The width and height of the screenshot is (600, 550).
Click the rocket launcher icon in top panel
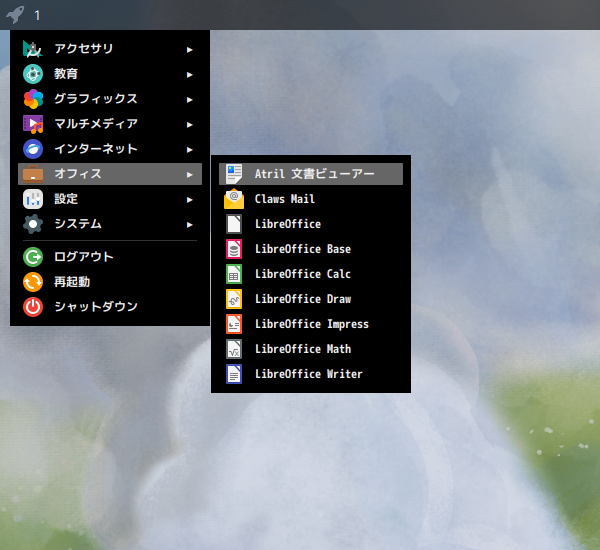click(15, 15)
